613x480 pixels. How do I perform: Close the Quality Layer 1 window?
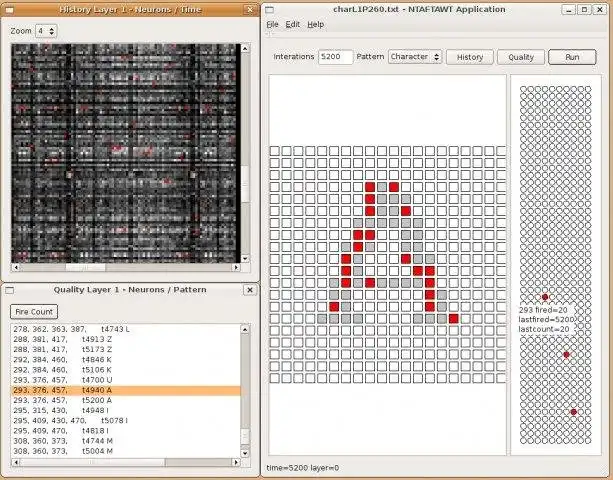click(250, 290)
